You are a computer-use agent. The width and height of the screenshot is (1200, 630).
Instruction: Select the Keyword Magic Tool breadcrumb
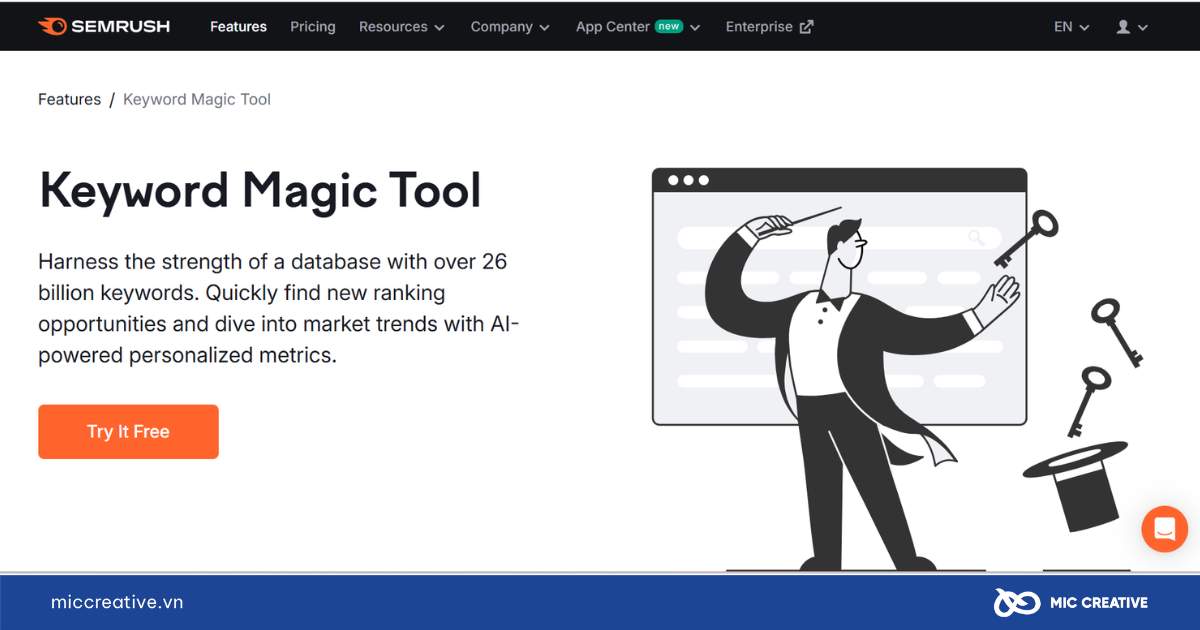(x=197, y=99)
